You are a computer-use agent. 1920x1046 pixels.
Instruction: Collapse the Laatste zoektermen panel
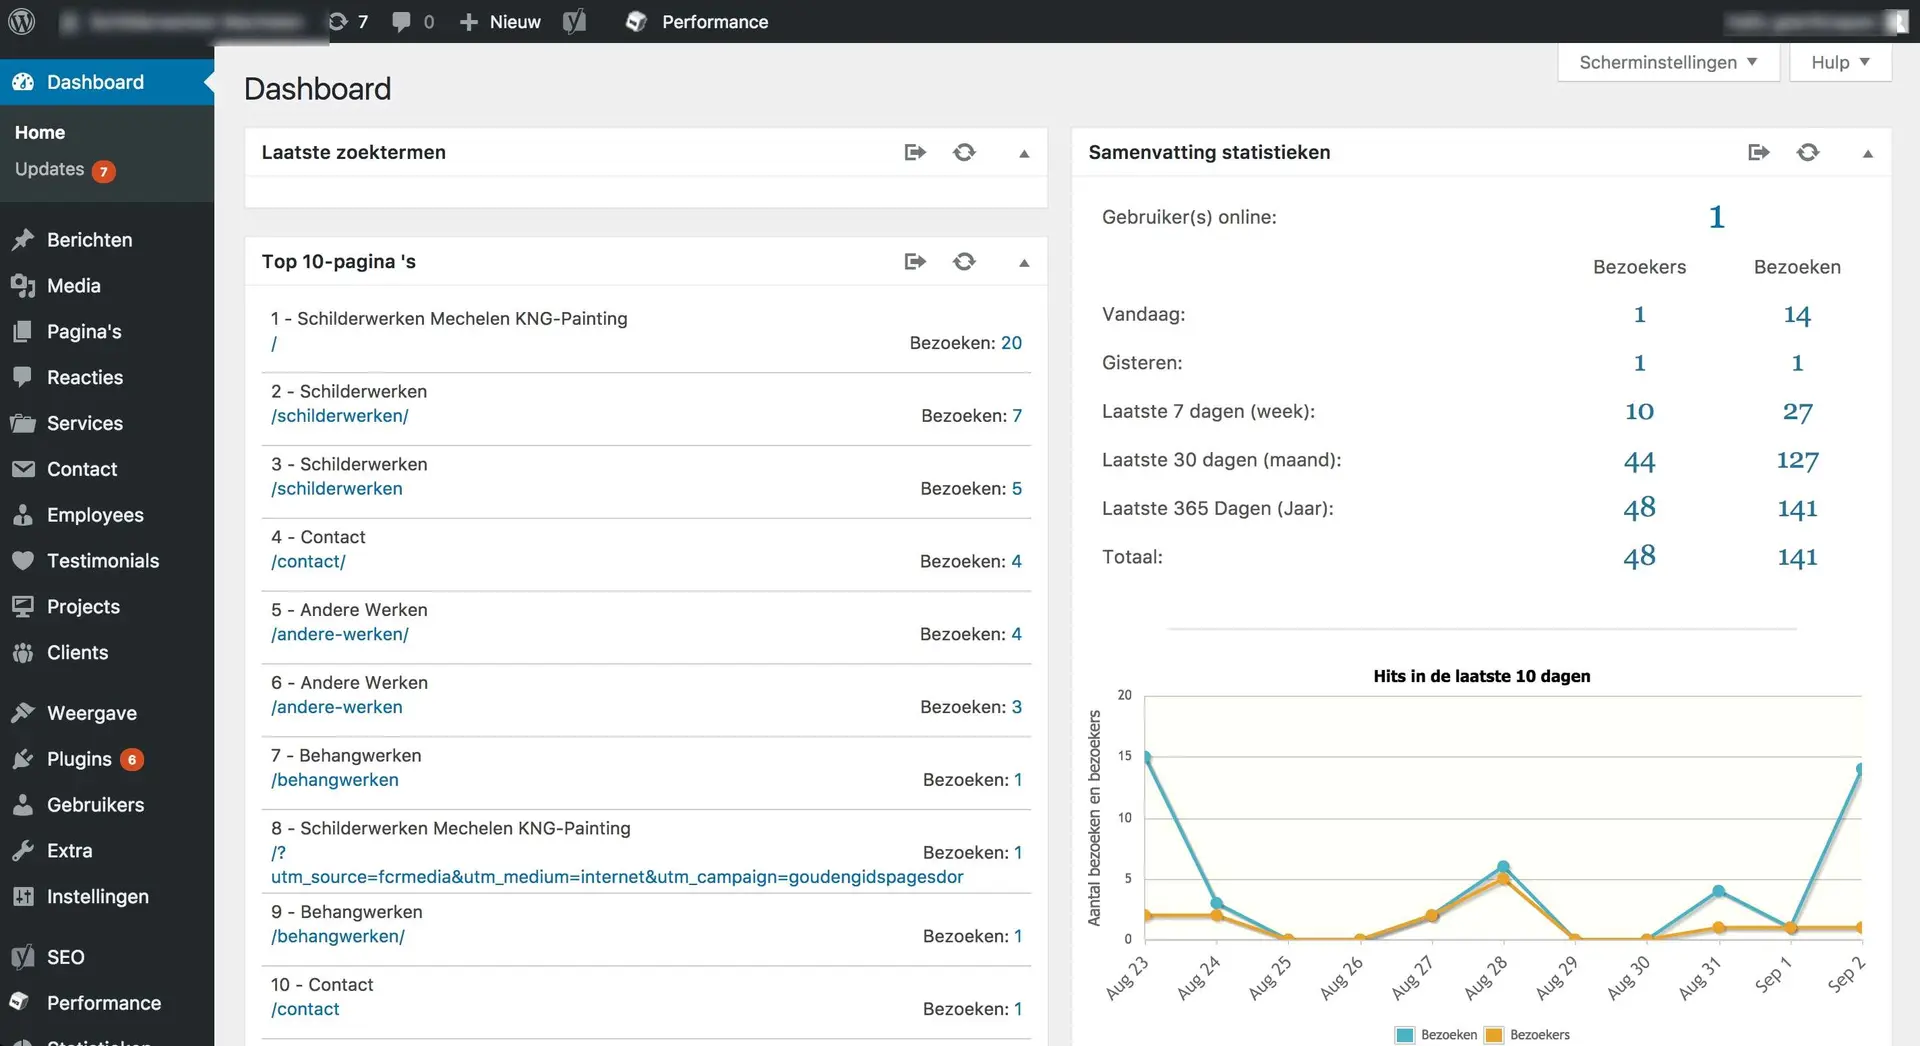point(1024,153)
